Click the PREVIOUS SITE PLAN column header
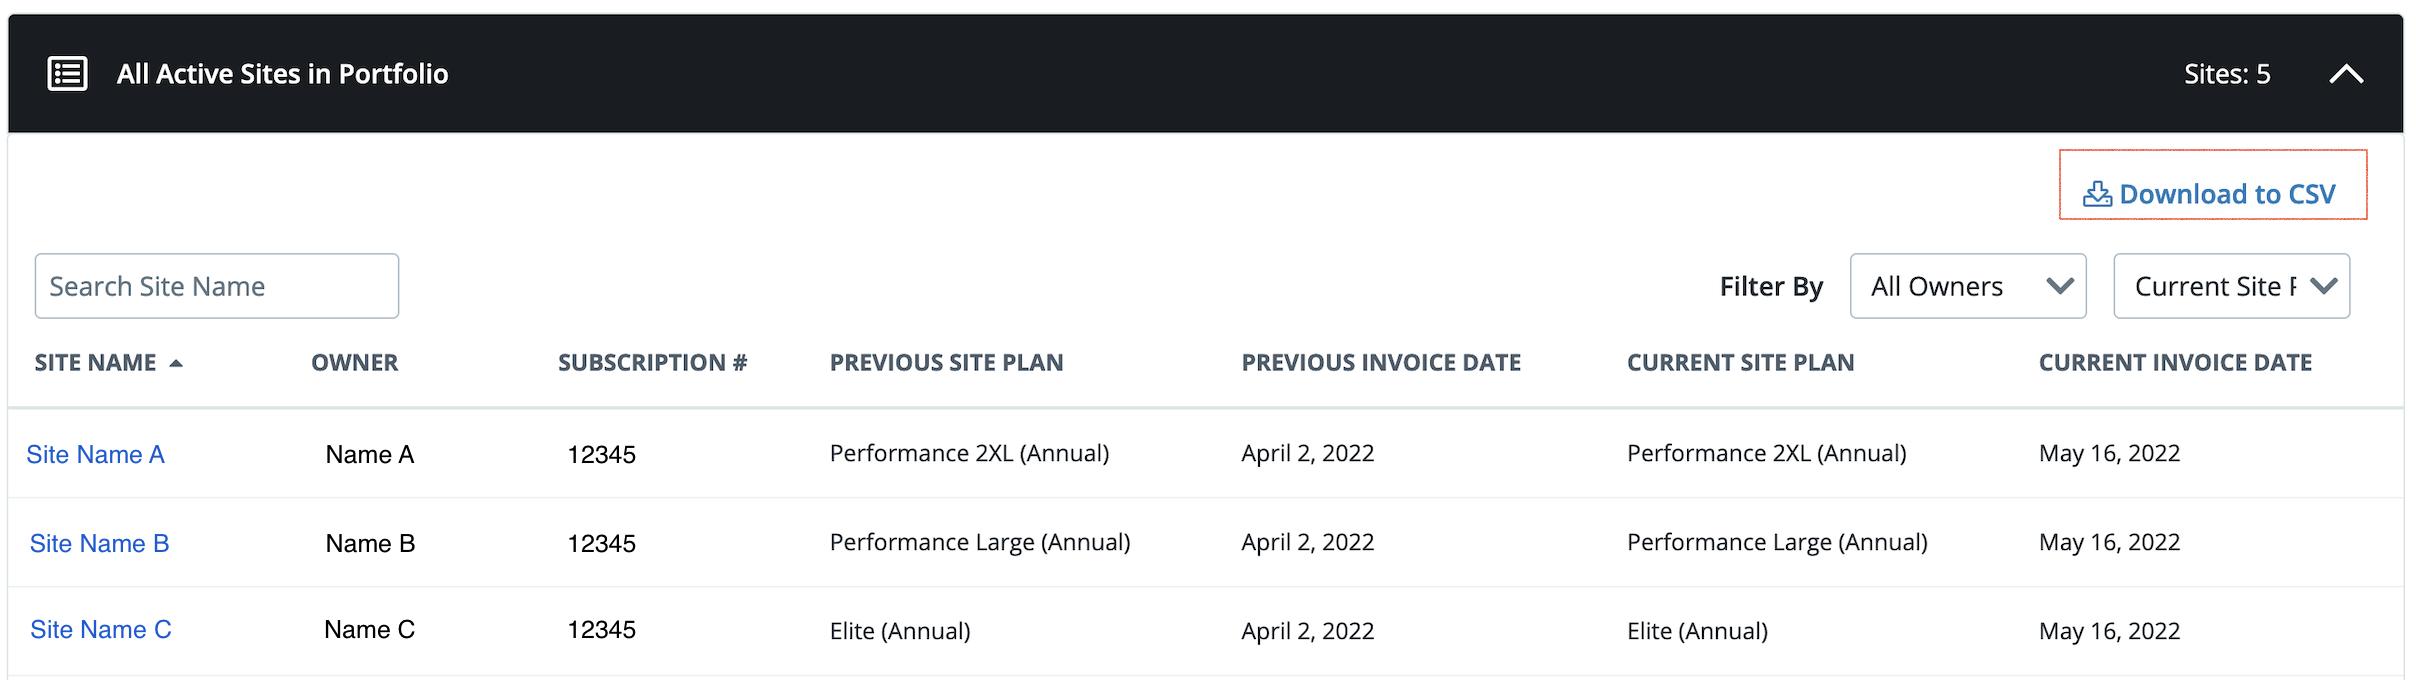 [947, 362]
